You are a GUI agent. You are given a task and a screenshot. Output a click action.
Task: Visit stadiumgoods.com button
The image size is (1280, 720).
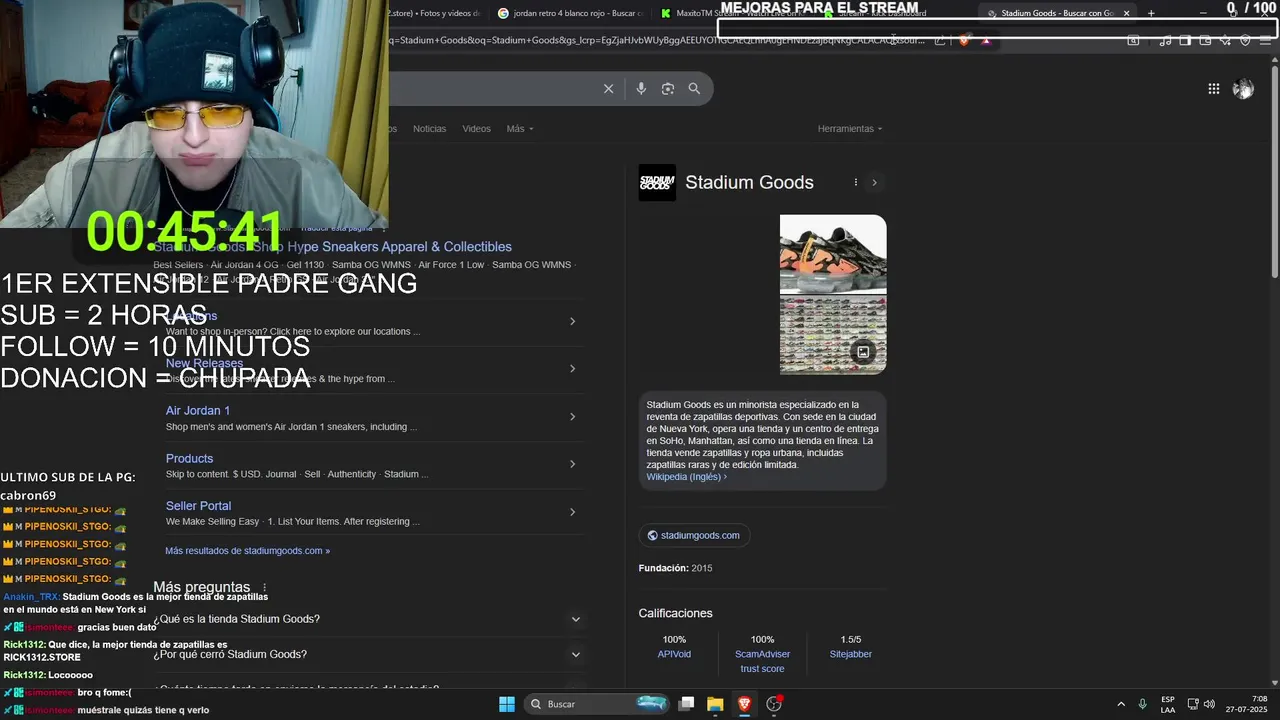coord(694,536)
